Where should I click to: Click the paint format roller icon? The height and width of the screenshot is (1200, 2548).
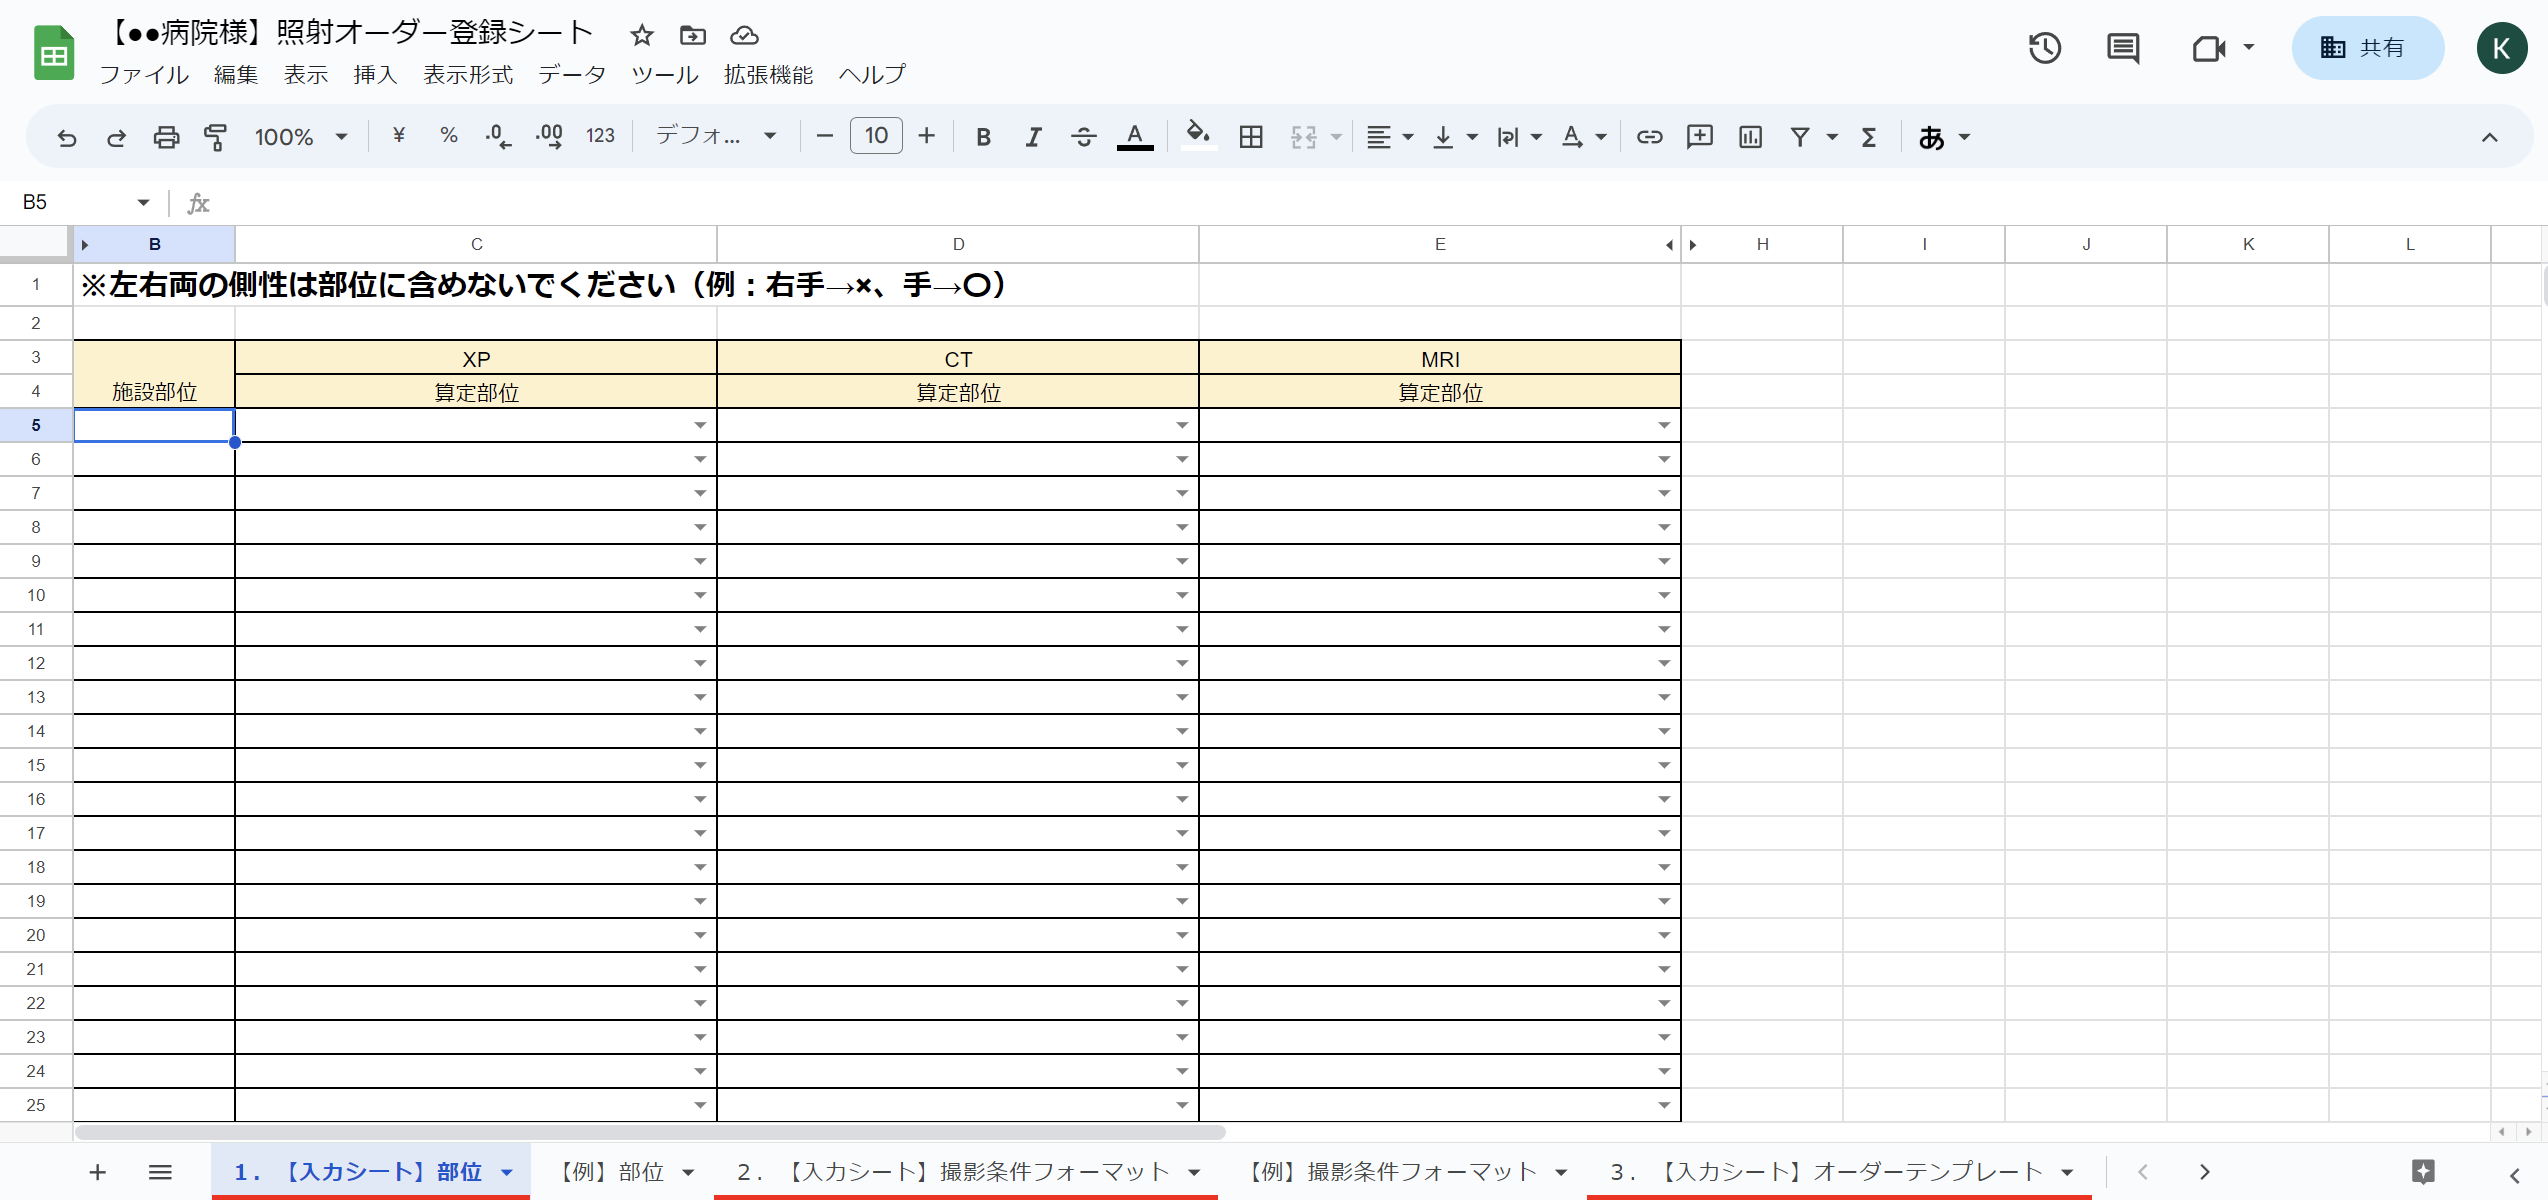[x=215, y=137]
